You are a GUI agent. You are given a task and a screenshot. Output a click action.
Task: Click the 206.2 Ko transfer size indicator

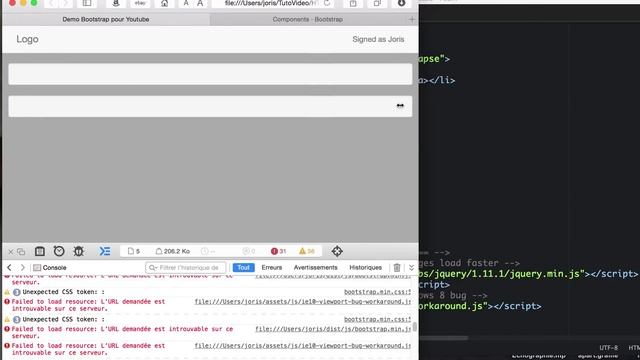point(173,251)
